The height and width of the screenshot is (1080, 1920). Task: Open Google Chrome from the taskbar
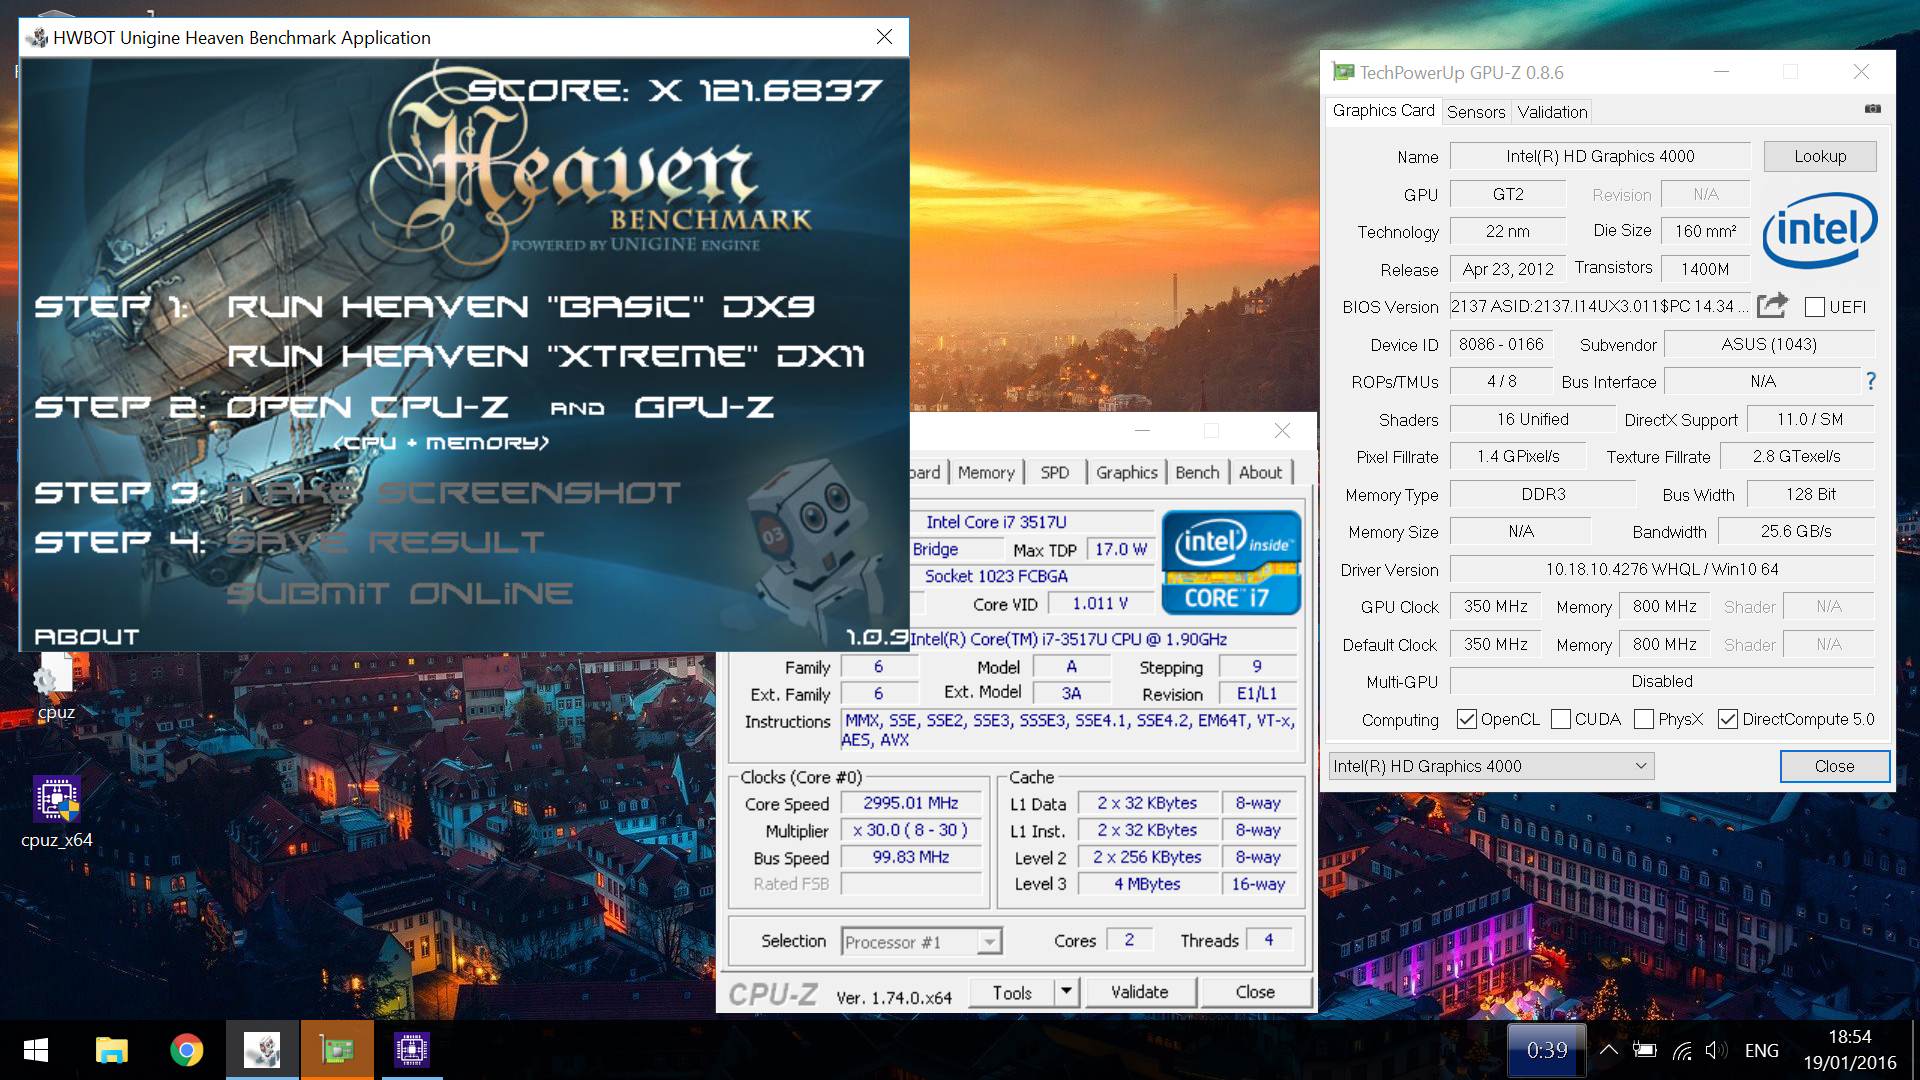click(186, 1050)
